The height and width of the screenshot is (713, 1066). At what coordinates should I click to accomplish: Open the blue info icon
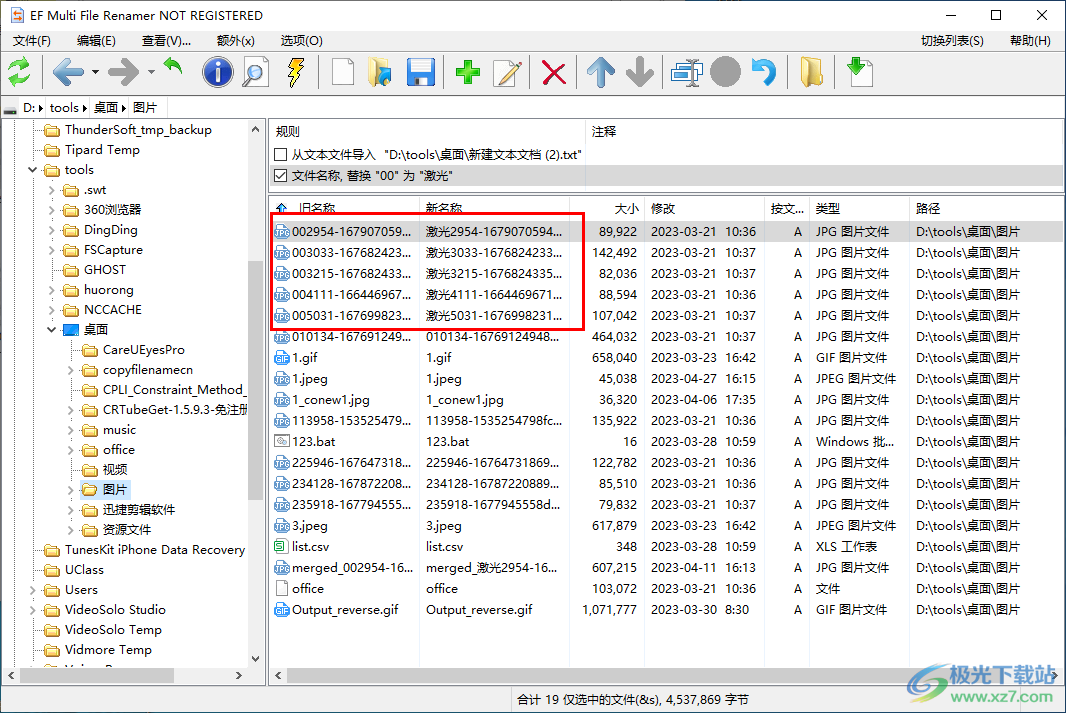(x=218, y=72)
